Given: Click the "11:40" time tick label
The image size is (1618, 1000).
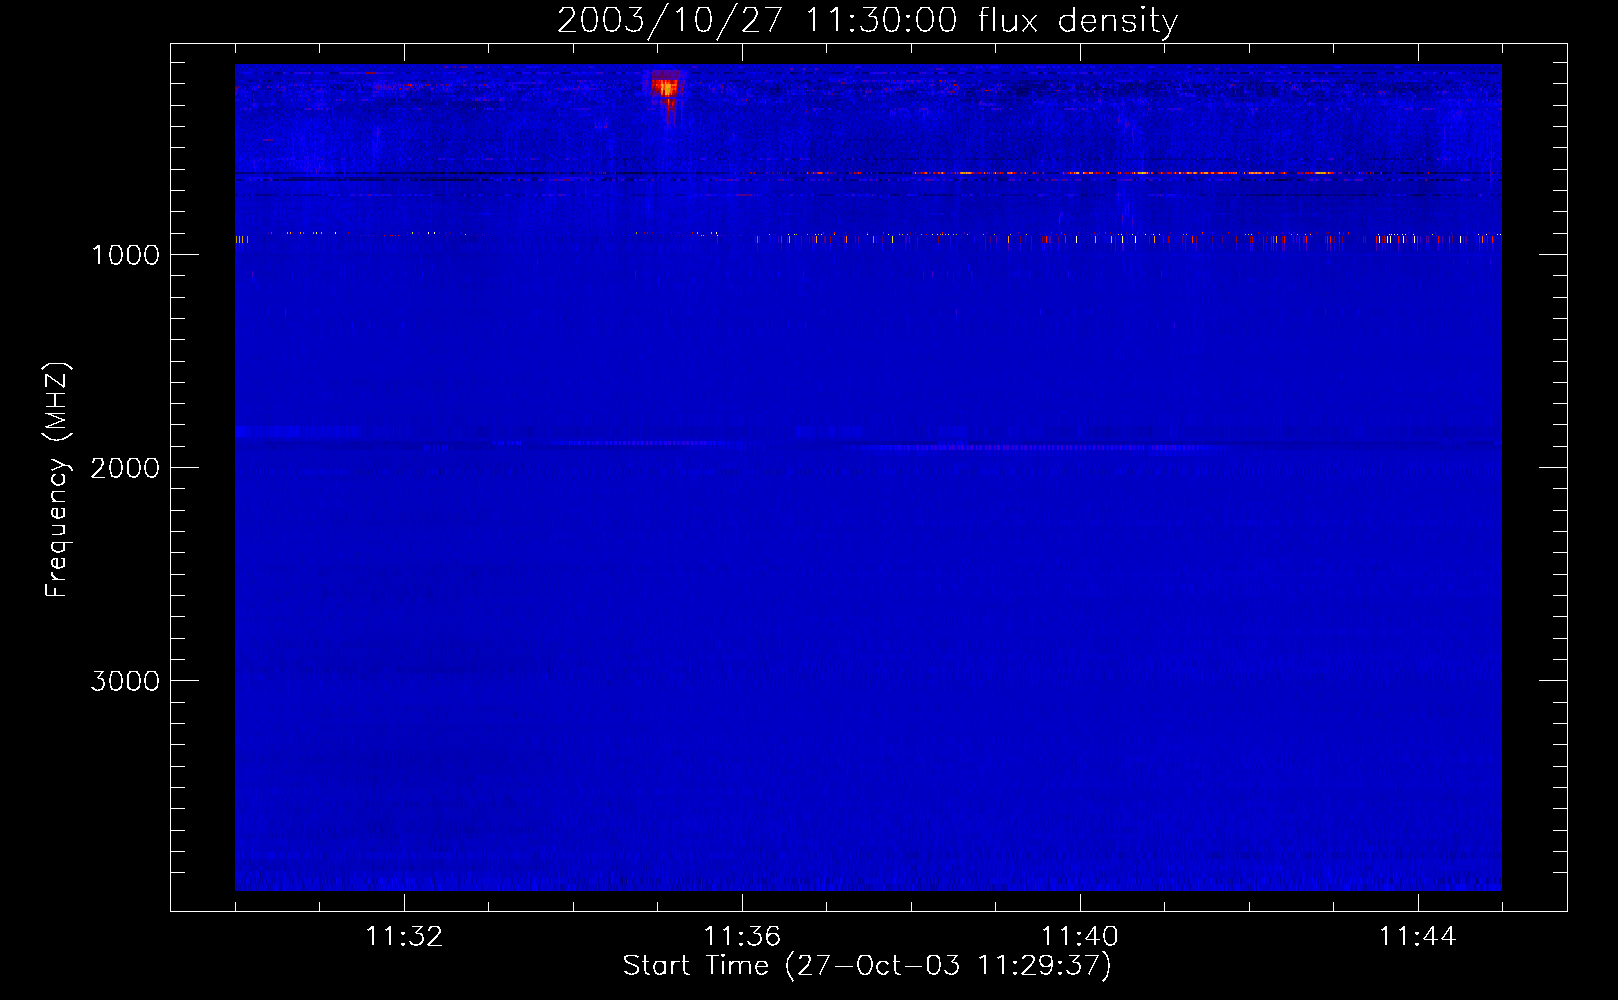Looking at the screenshot, I should tap(1080, 937).
